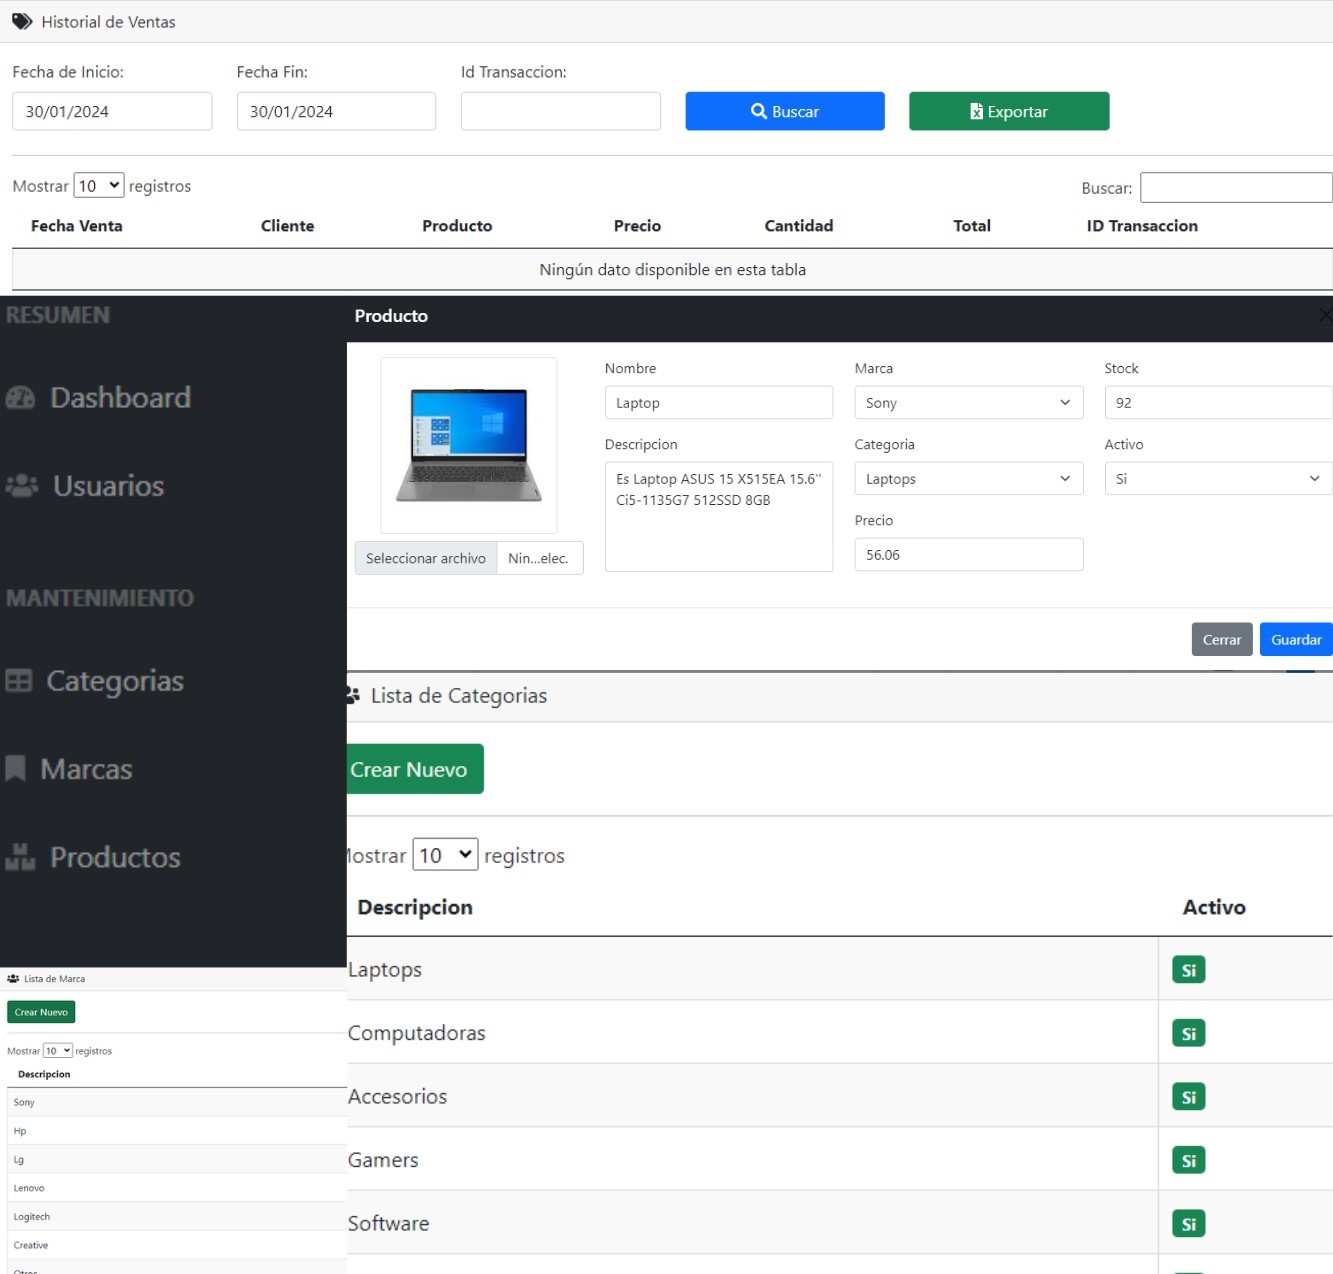Click the Dashboard gauge icon in sidebar
The width and height of the screenshot is (1333, 1274).
pyautogui.click(x=20, y=398)
